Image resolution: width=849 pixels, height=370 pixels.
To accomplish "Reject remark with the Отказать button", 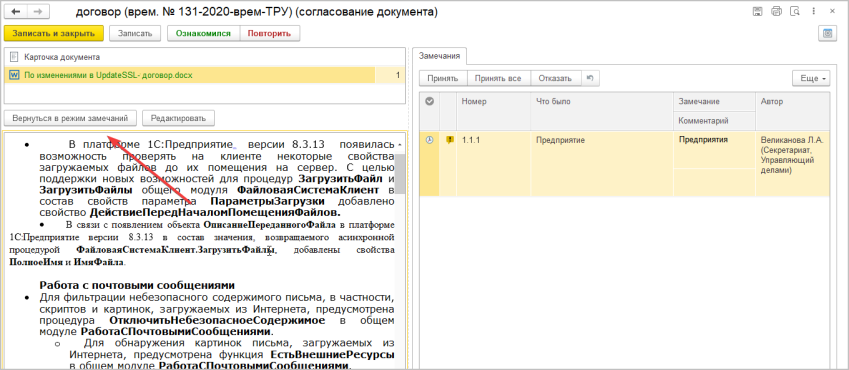I will [555, 78].
